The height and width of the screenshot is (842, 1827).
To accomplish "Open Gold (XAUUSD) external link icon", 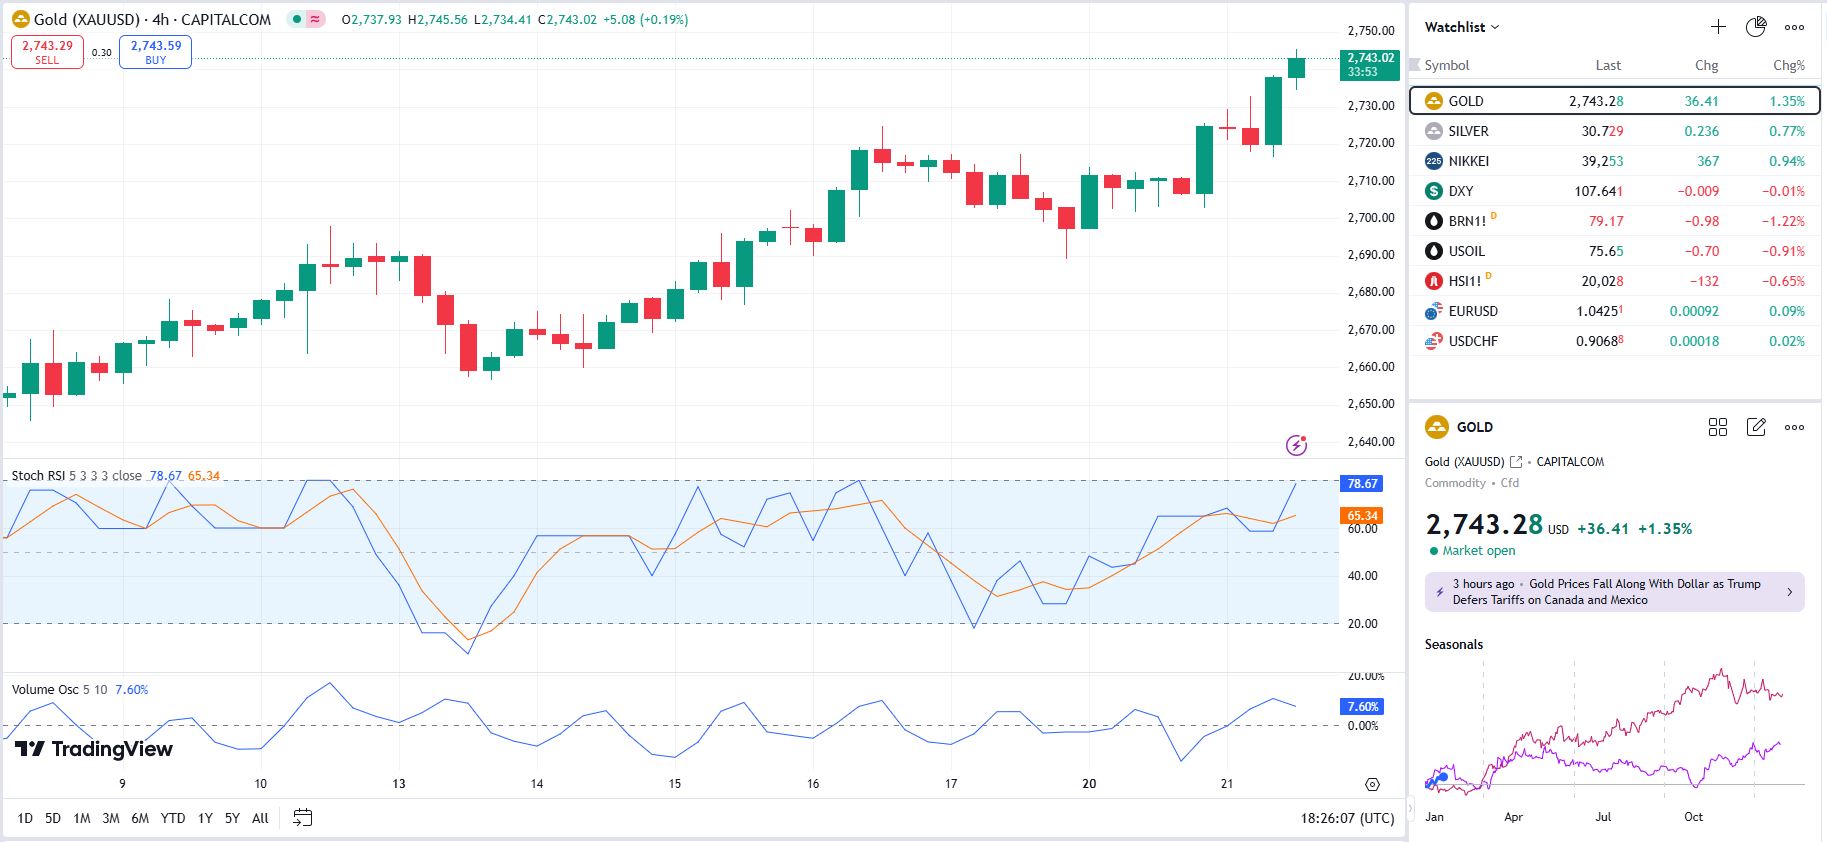I will pyautogui.click(x=1516, y=462).
